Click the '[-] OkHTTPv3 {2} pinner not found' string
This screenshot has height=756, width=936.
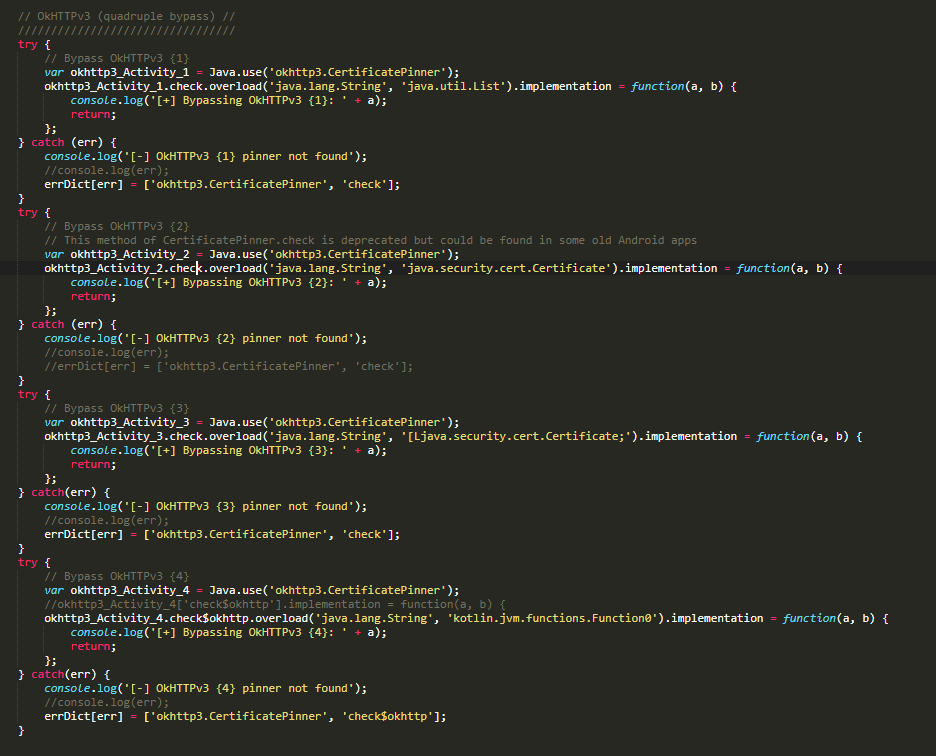tap(239, 339)
